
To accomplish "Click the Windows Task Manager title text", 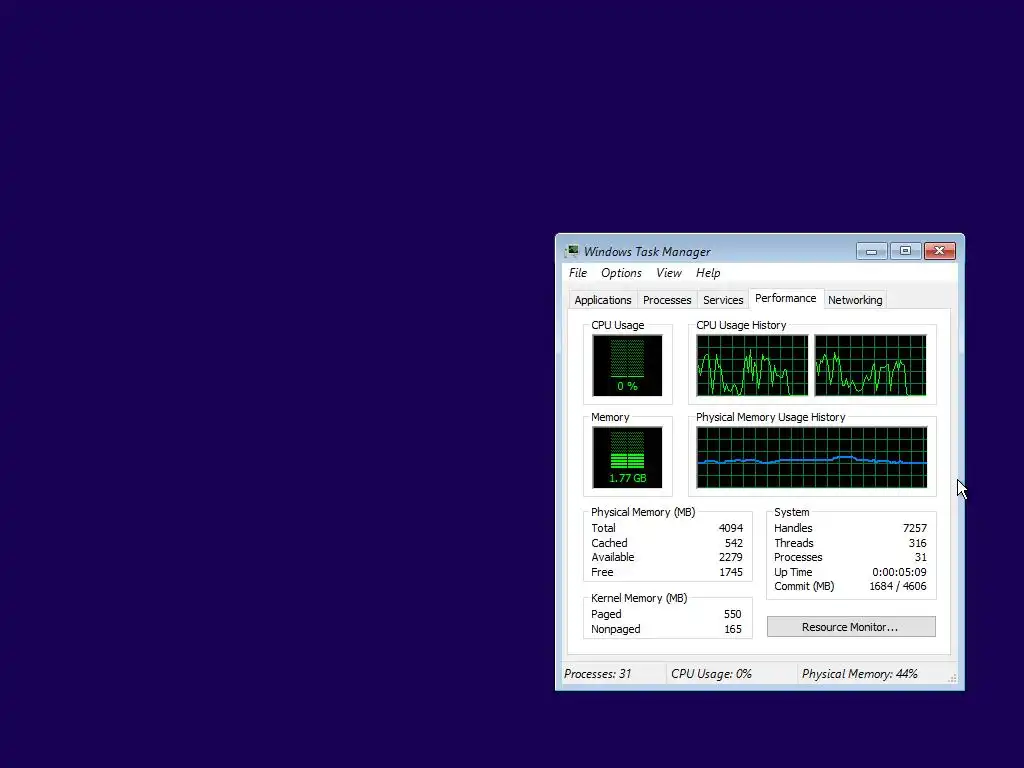I will coord(647,251).
